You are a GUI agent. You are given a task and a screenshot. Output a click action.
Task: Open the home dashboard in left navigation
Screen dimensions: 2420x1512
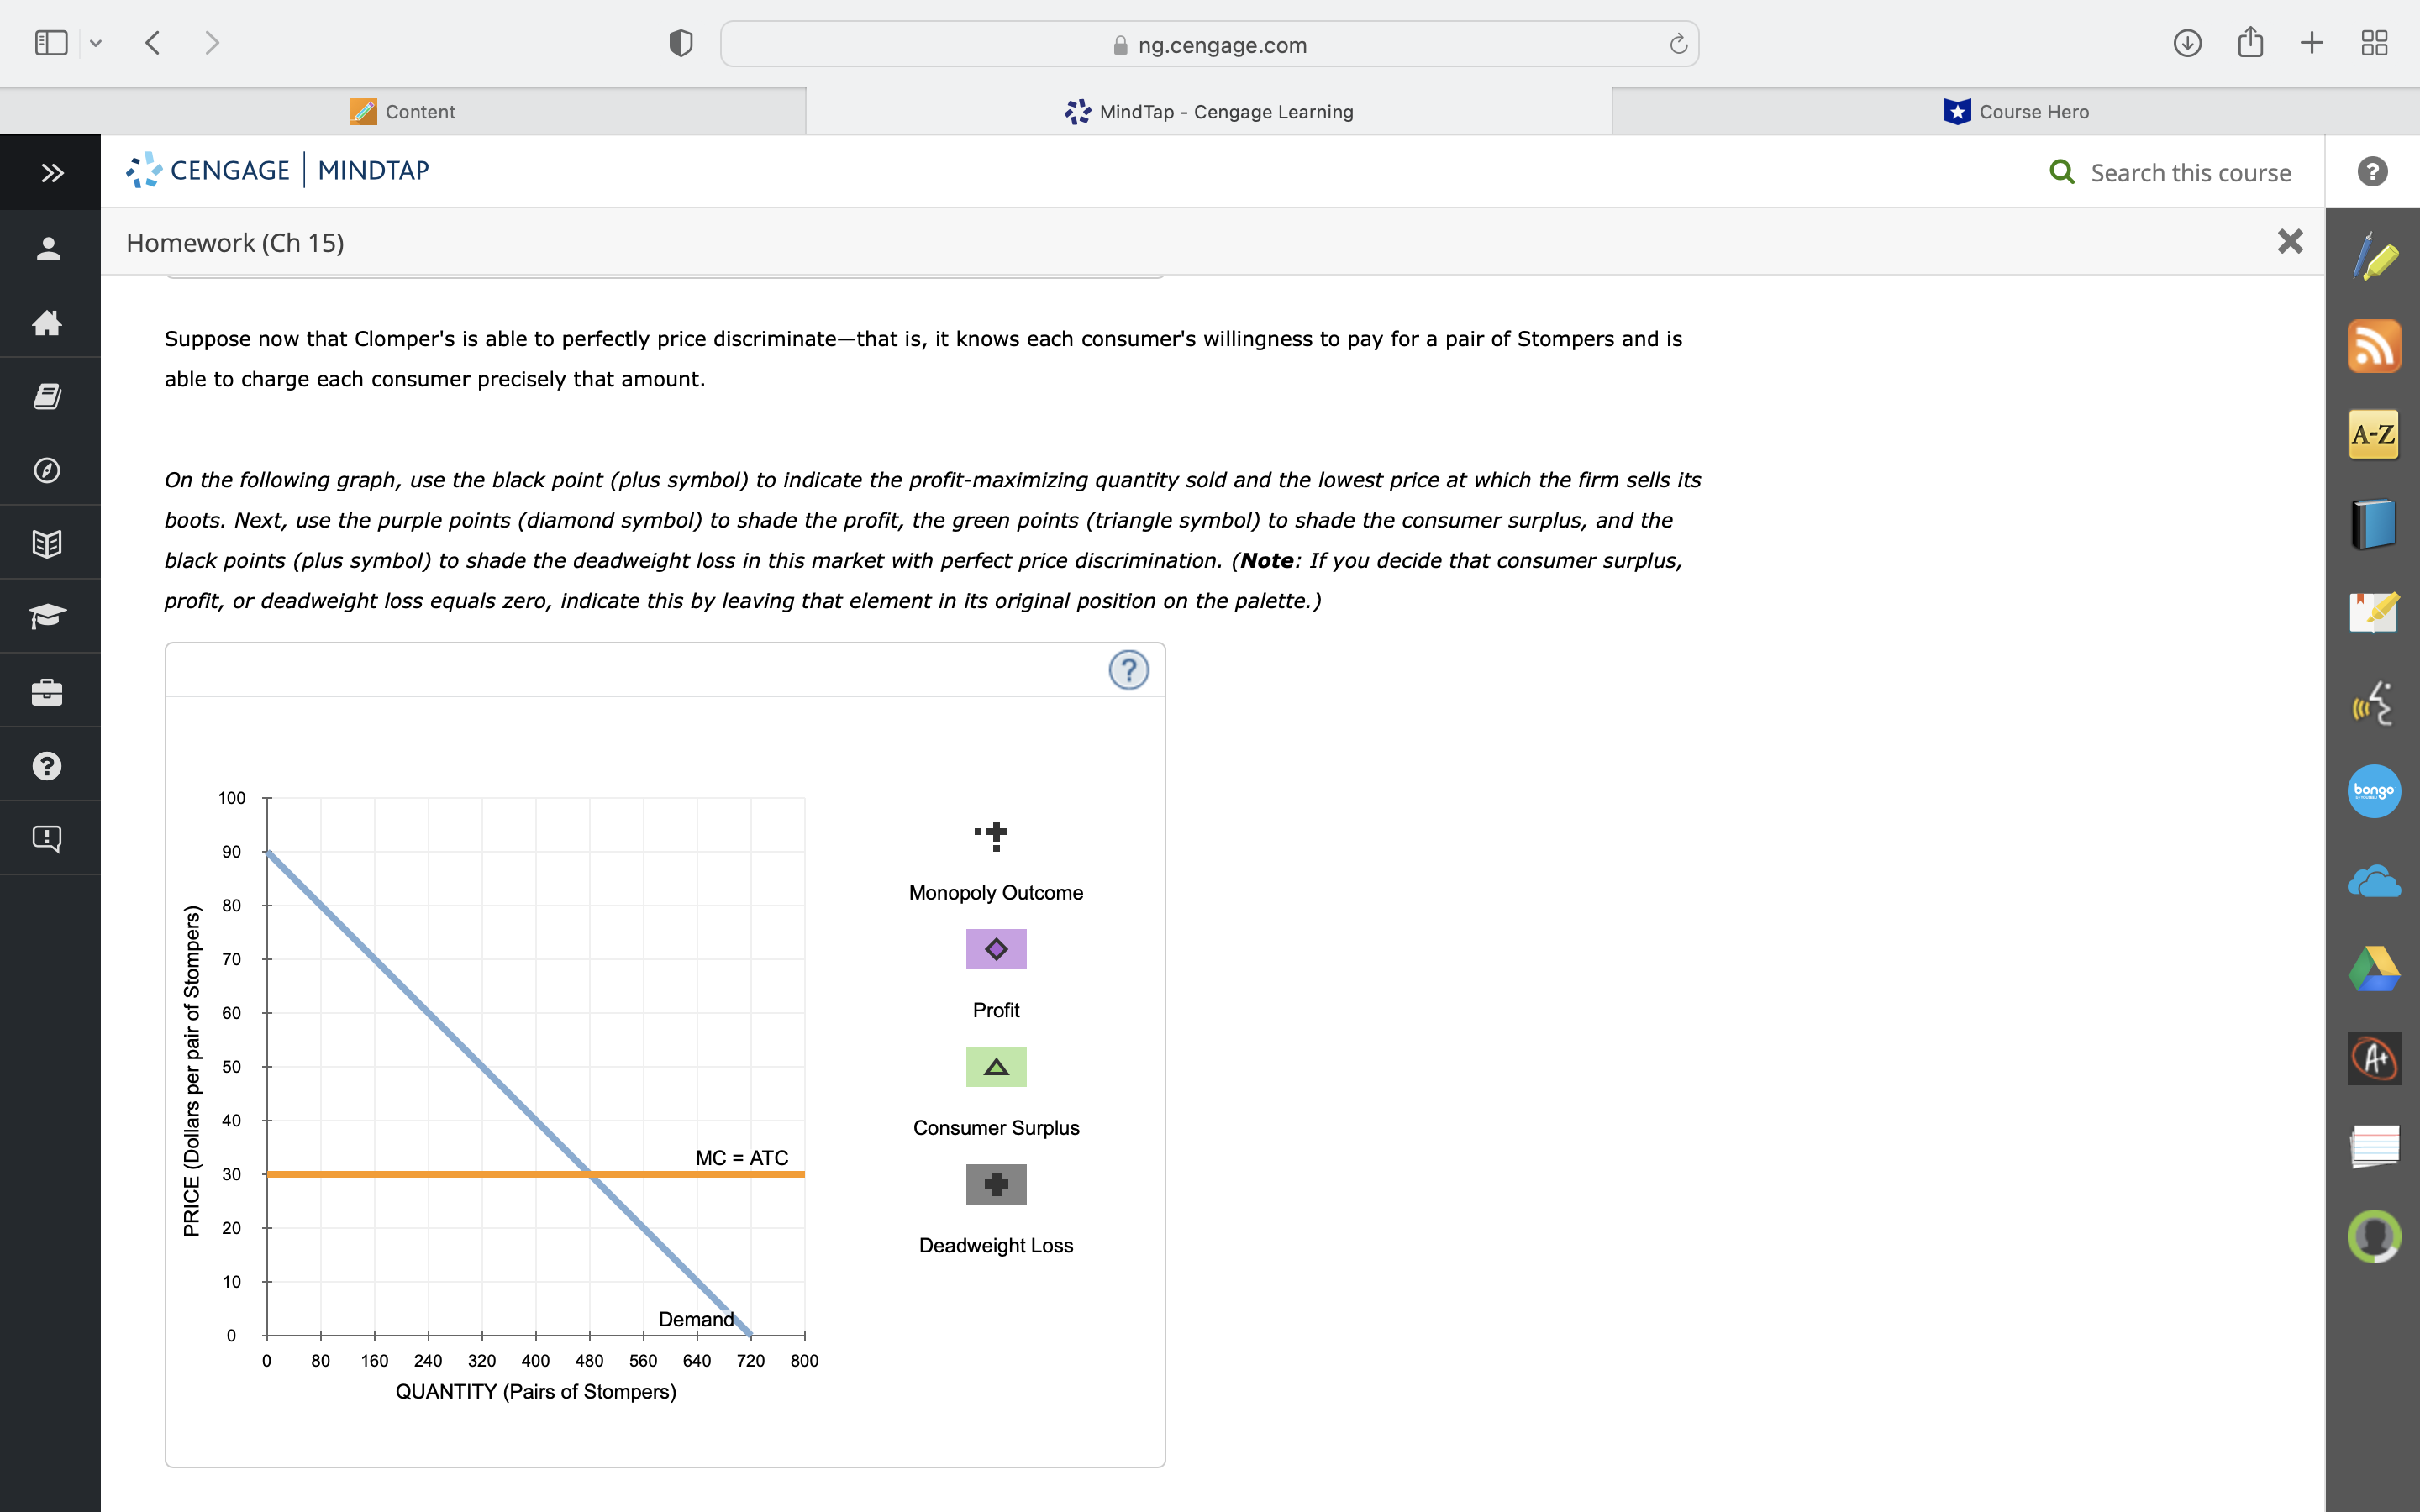point(48,323)
